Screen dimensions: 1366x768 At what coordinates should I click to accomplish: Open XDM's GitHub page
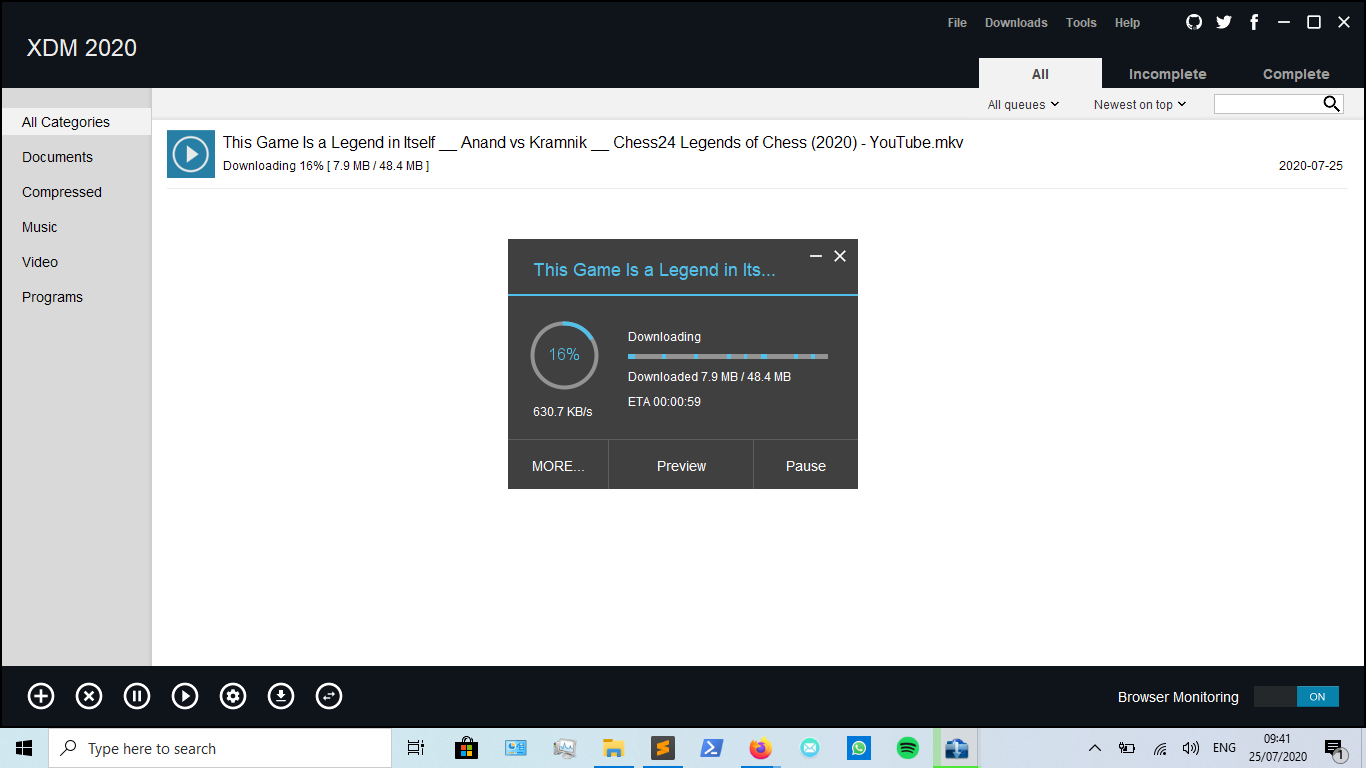tap(1193, 21)
